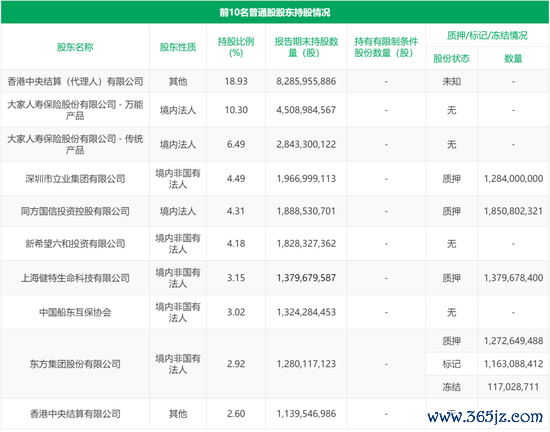Click the 1,888,530,701 shares cell

click(x=306, y=211)
